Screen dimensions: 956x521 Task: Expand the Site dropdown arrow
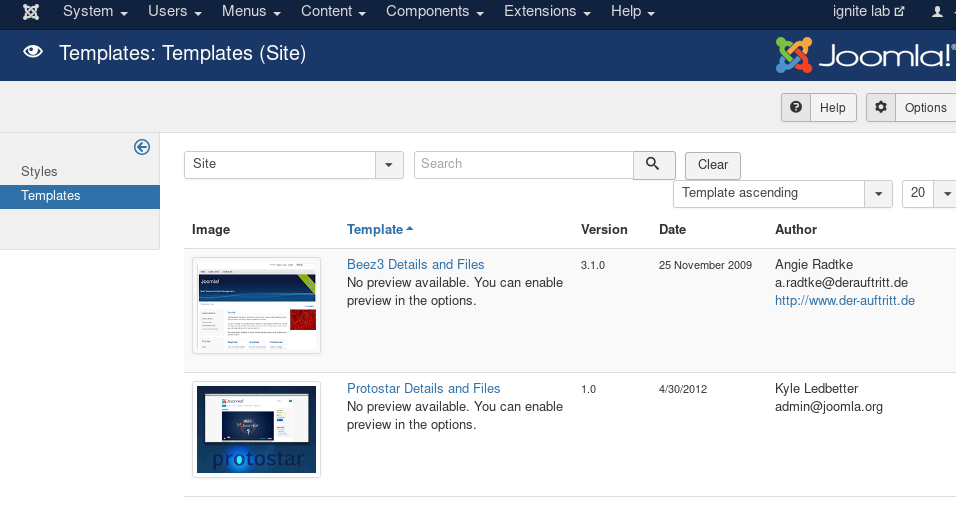pos(389,165)
